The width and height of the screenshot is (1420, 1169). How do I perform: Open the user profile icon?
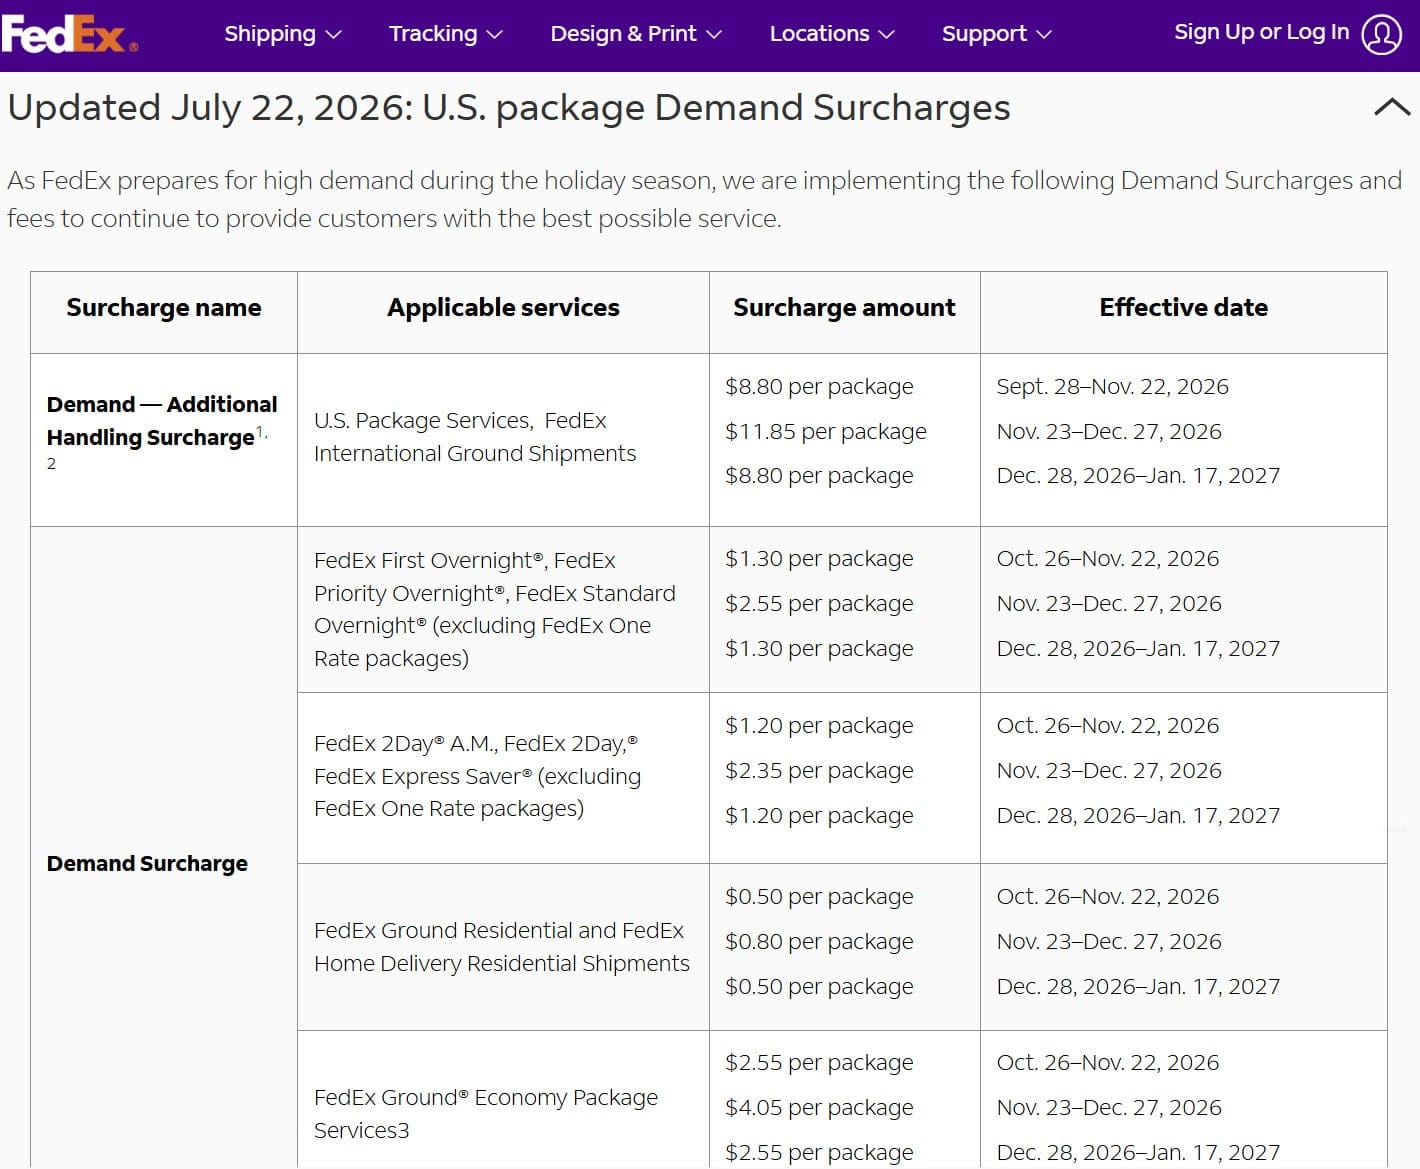click(1382, 34)
